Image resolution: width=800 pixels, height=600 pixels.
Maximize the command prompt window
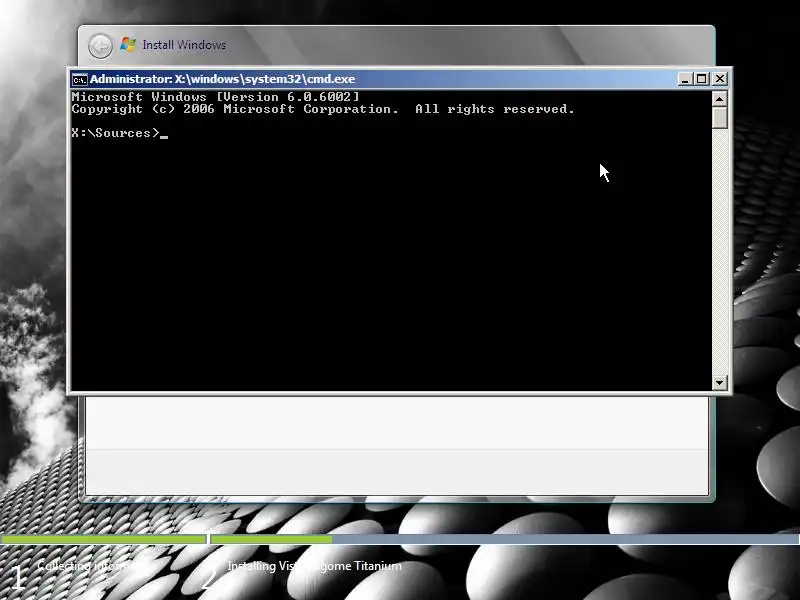pos(702,79)
